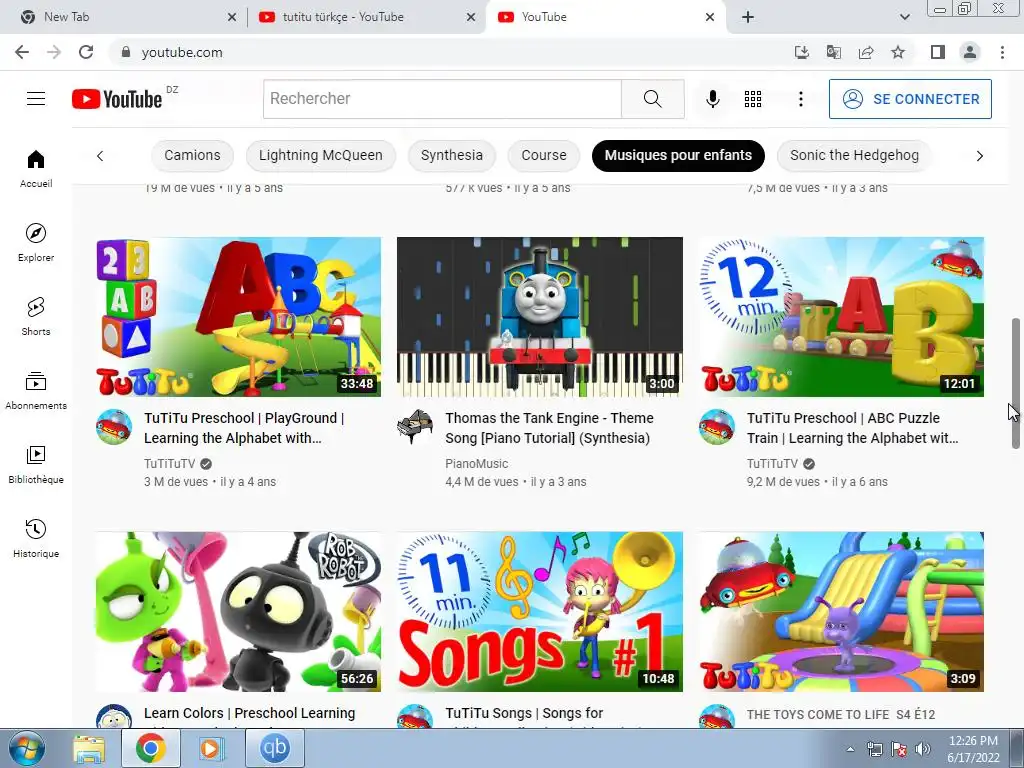This screenshot has height=768, width=1024.
Task: Open Shorts in the sidebar
Action: point(36,317)
